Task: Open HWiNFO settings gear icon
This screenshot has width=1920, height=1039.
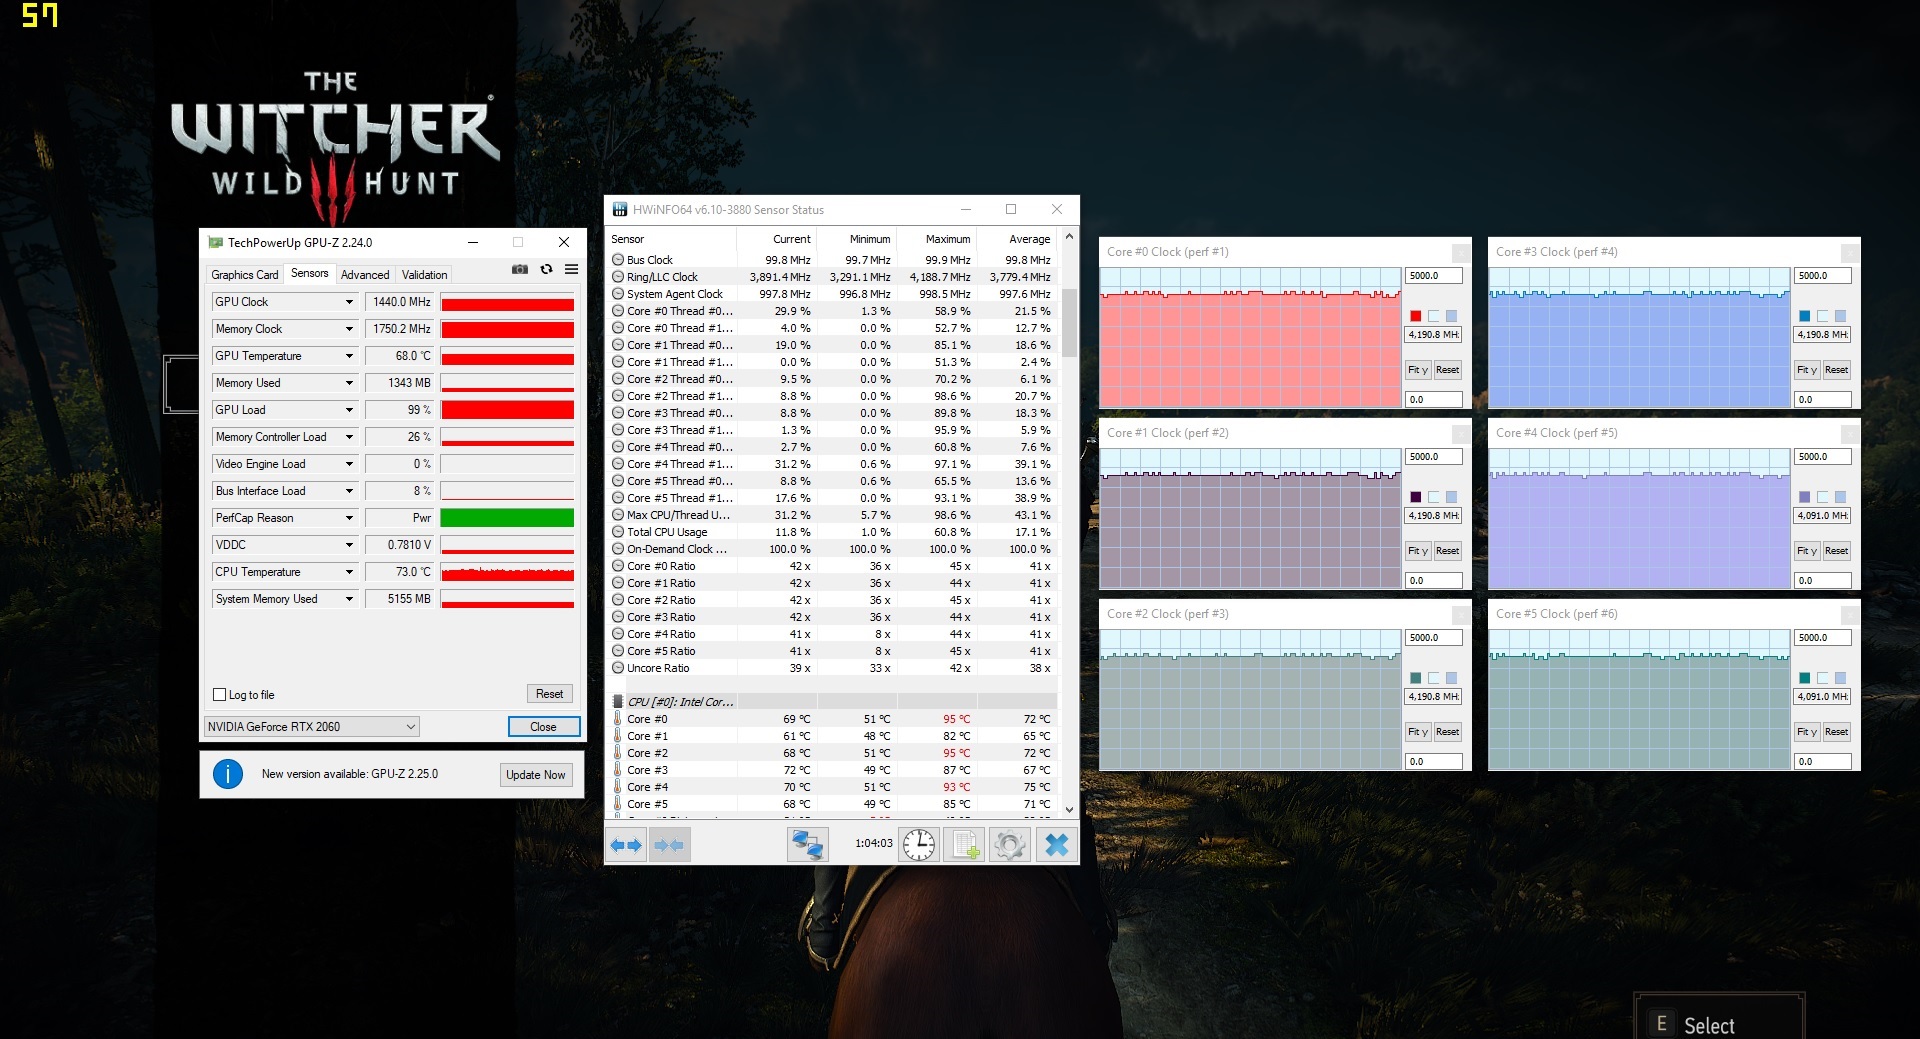Action: point(1009,845)
